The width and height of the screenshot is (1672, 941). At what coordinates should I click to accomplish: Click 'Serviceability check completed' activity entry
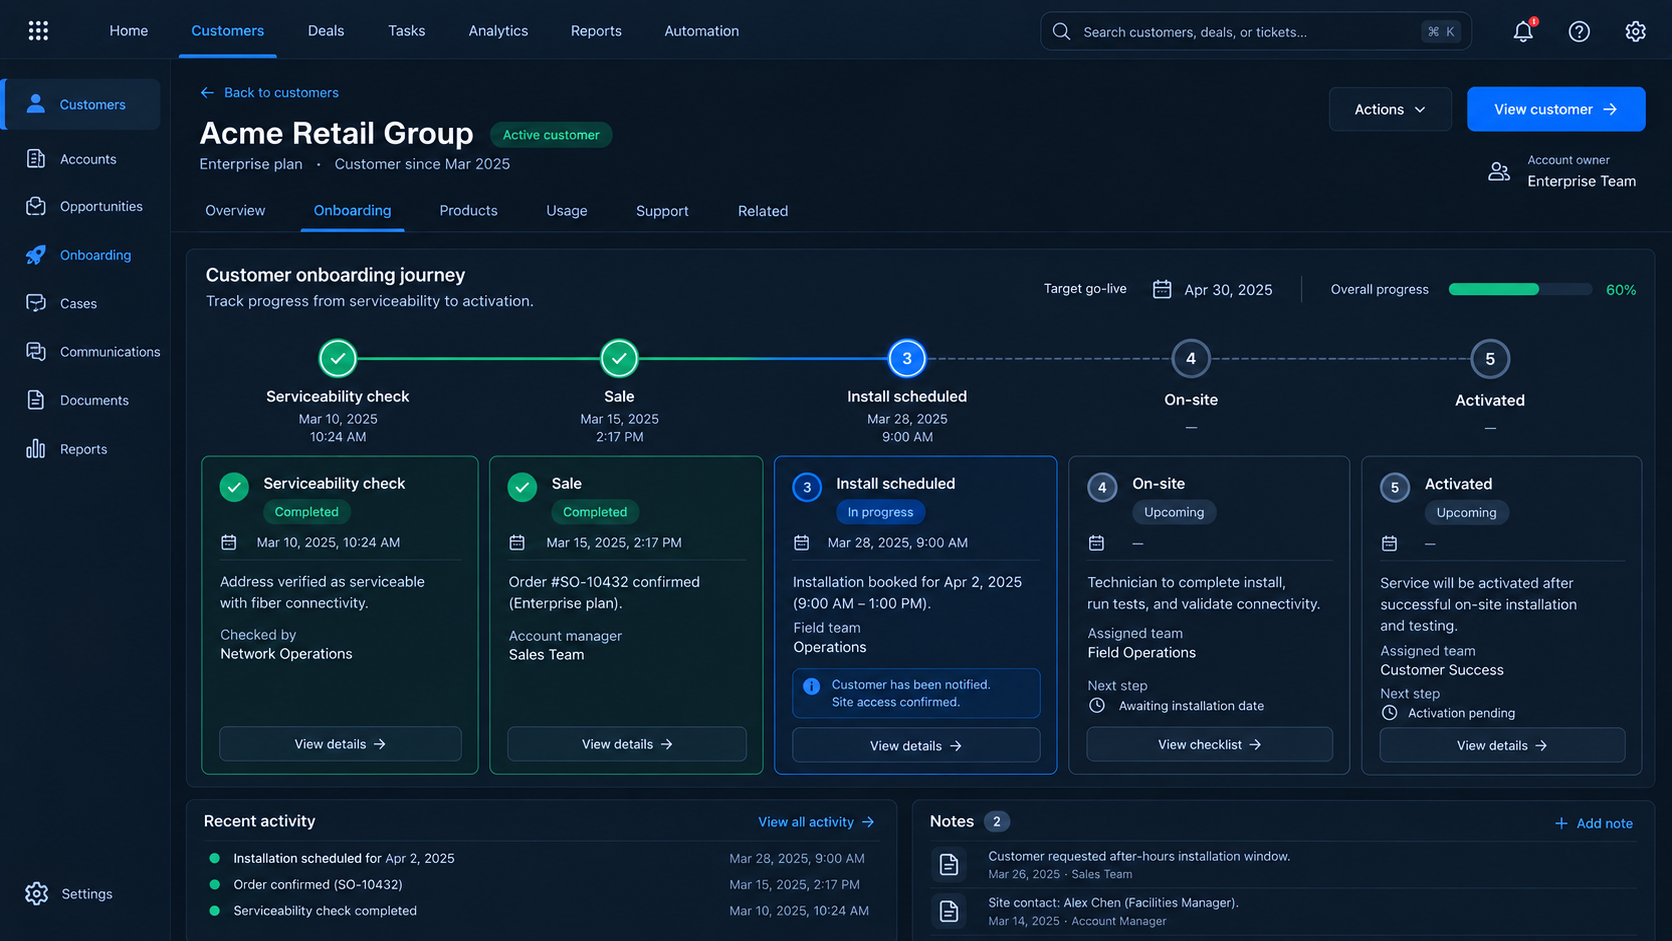325,910
